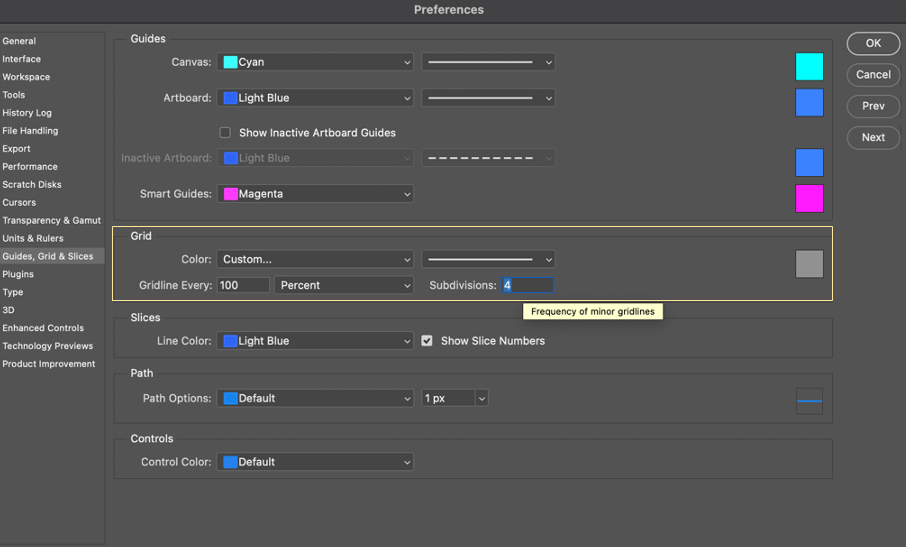Click the Gridline Every input field
Screen dimensions: 906x547
tap(243, 285)
